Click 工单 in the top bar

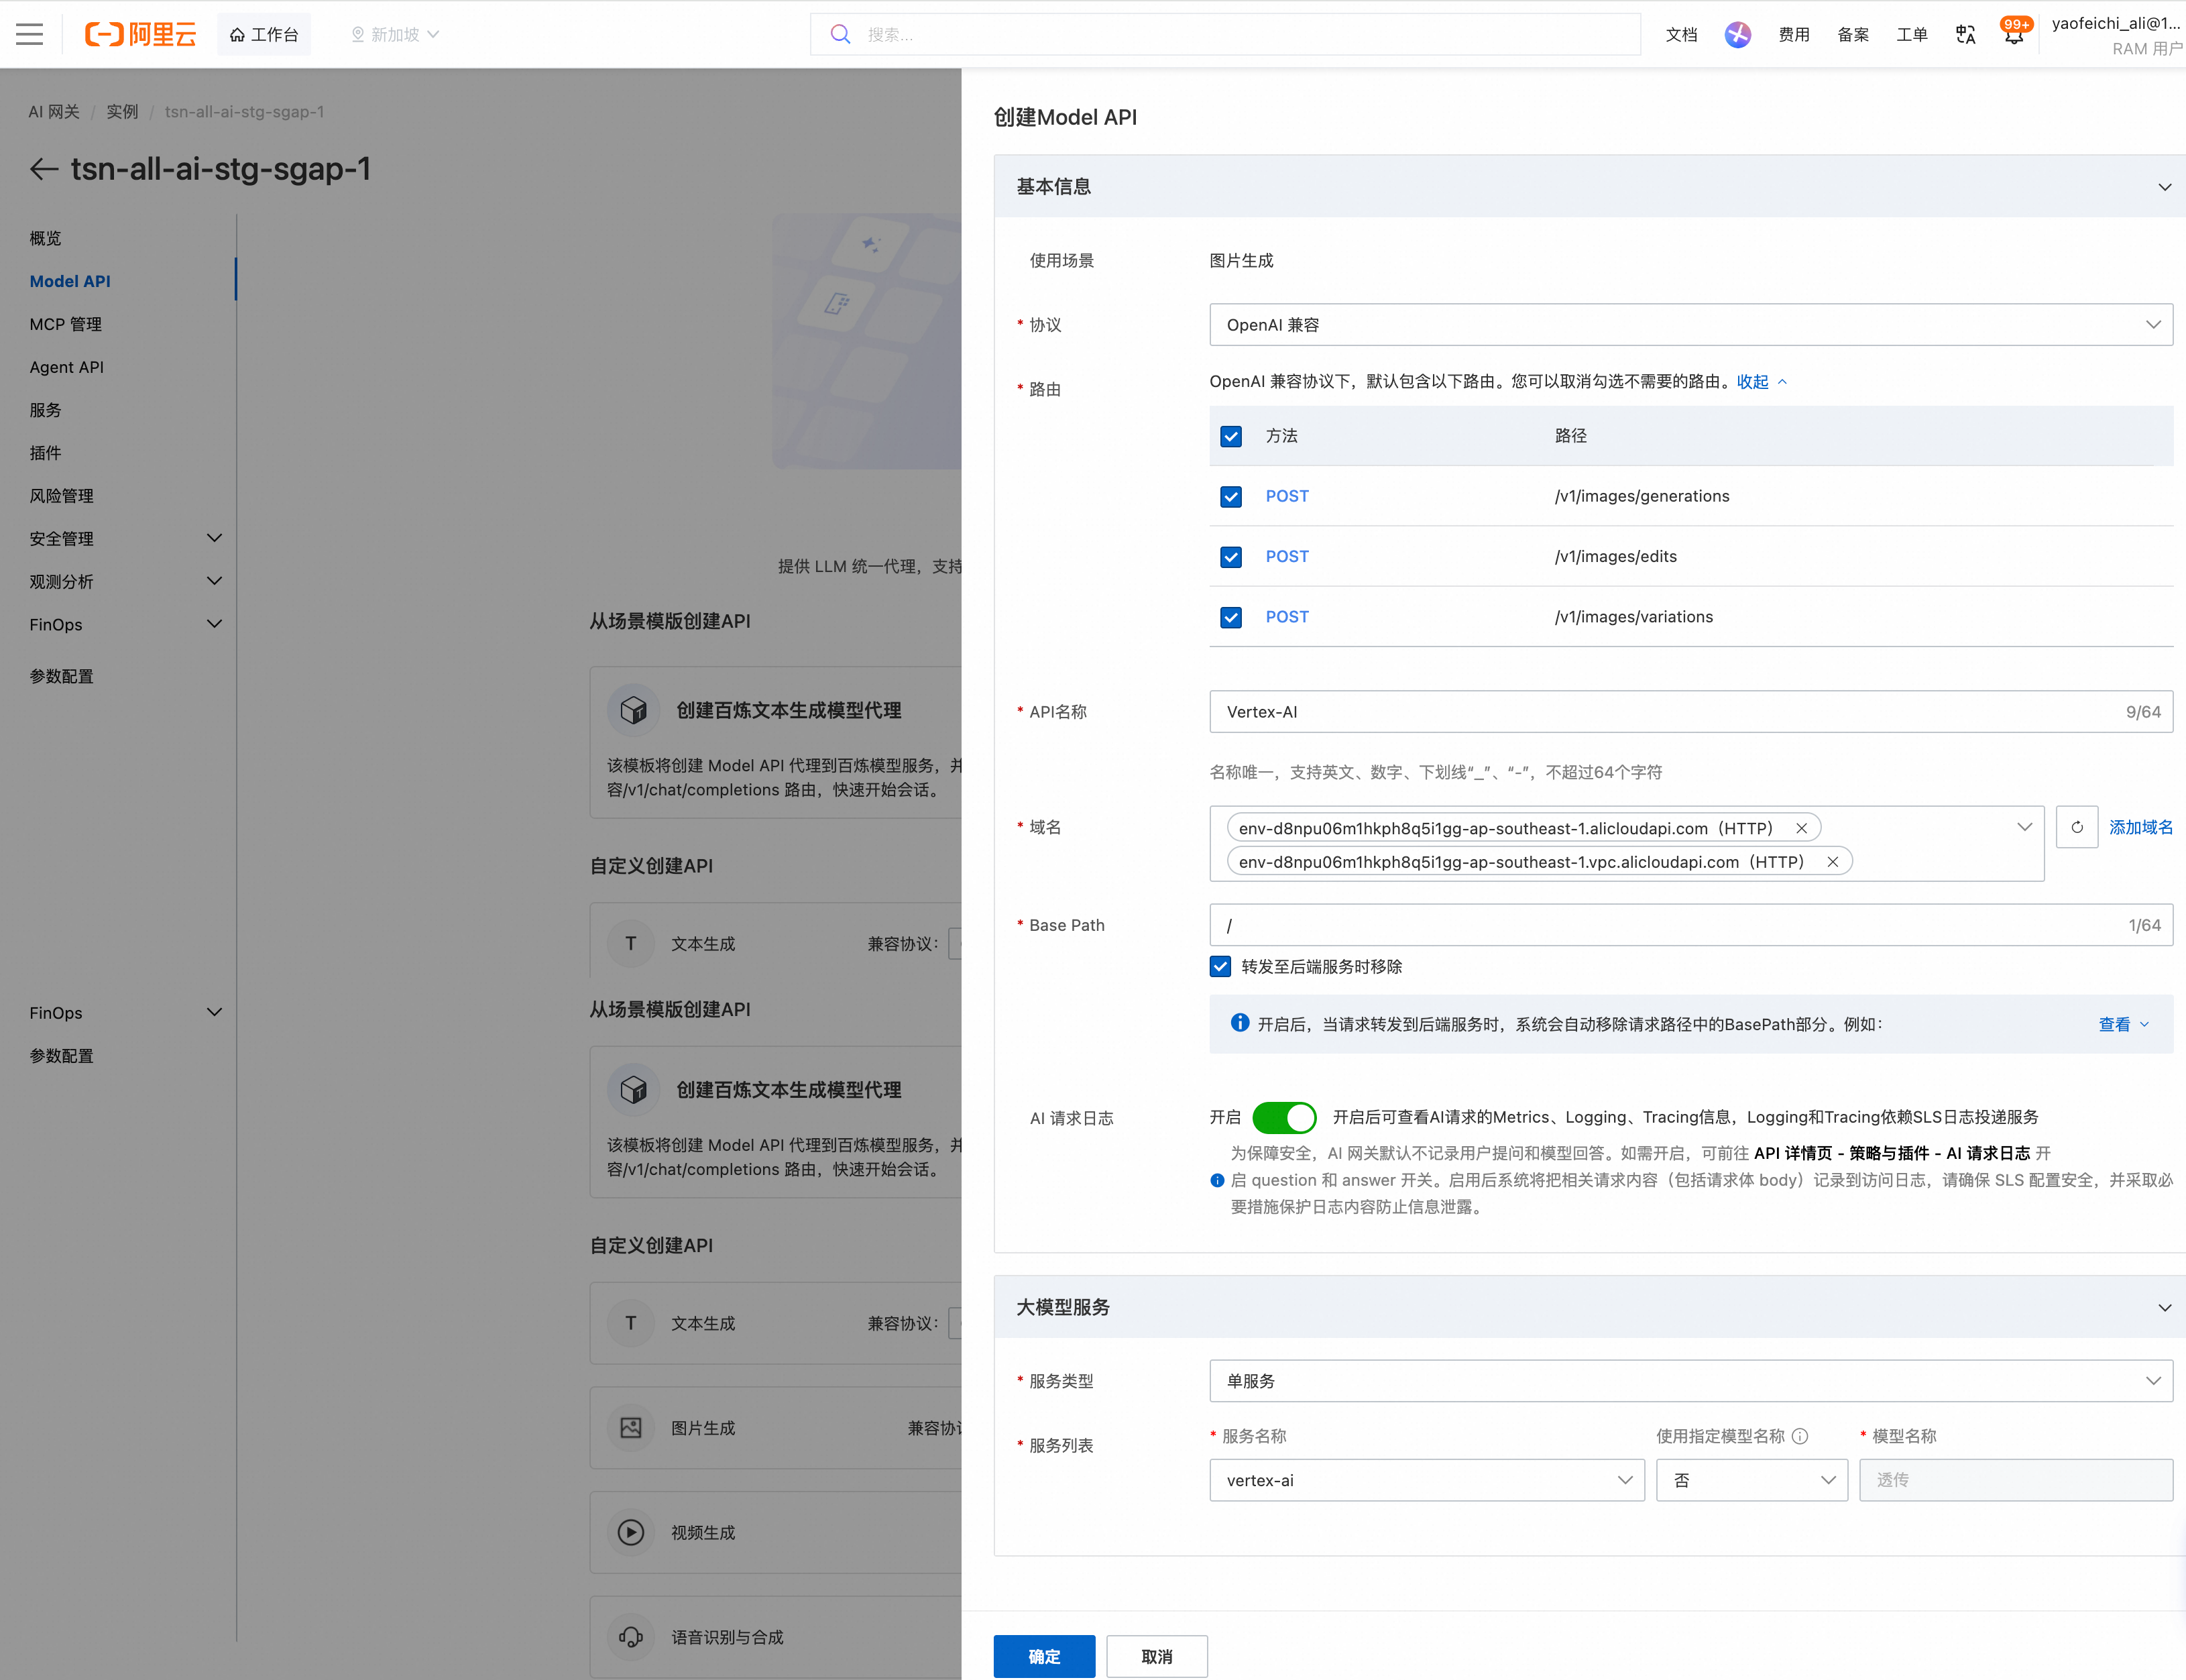[x=1912, y=34]
